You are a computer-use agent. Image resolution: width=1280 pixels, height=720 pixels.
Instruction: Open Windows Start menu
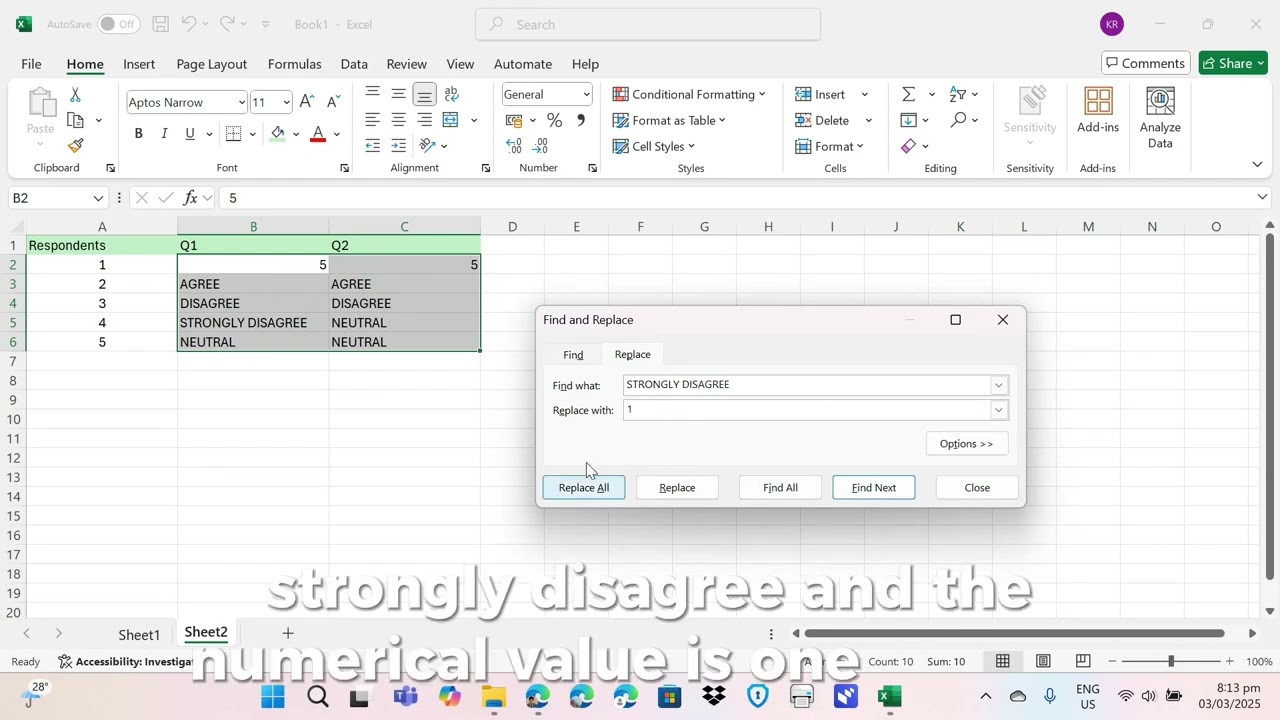click(x=273, y=697)
